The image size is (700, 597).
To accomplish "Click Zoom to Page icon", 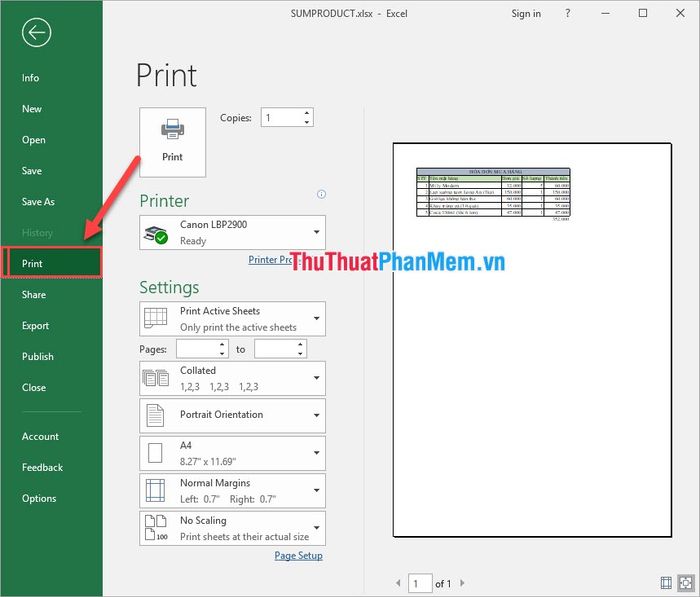I will pos(687,583).
